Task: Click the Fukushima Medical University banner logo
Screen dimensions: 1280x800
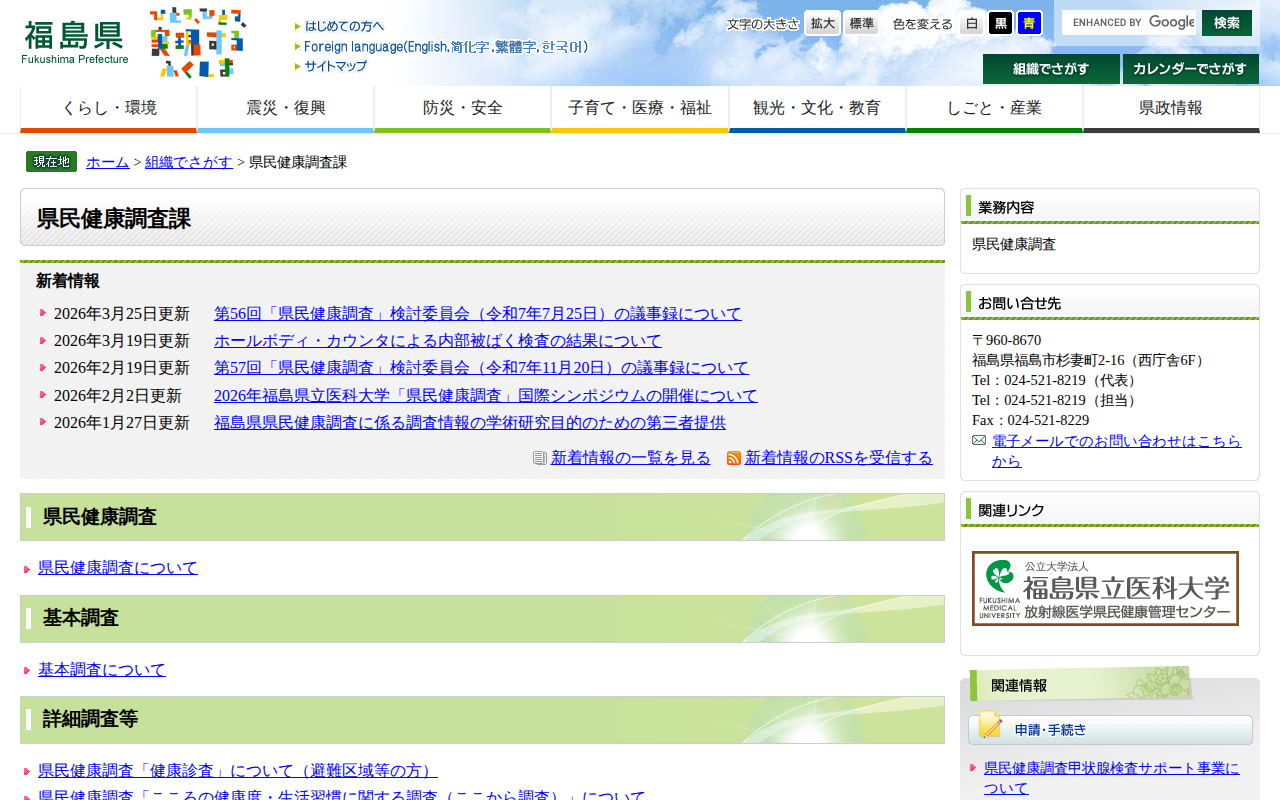Action: [x=1103, y=588]
